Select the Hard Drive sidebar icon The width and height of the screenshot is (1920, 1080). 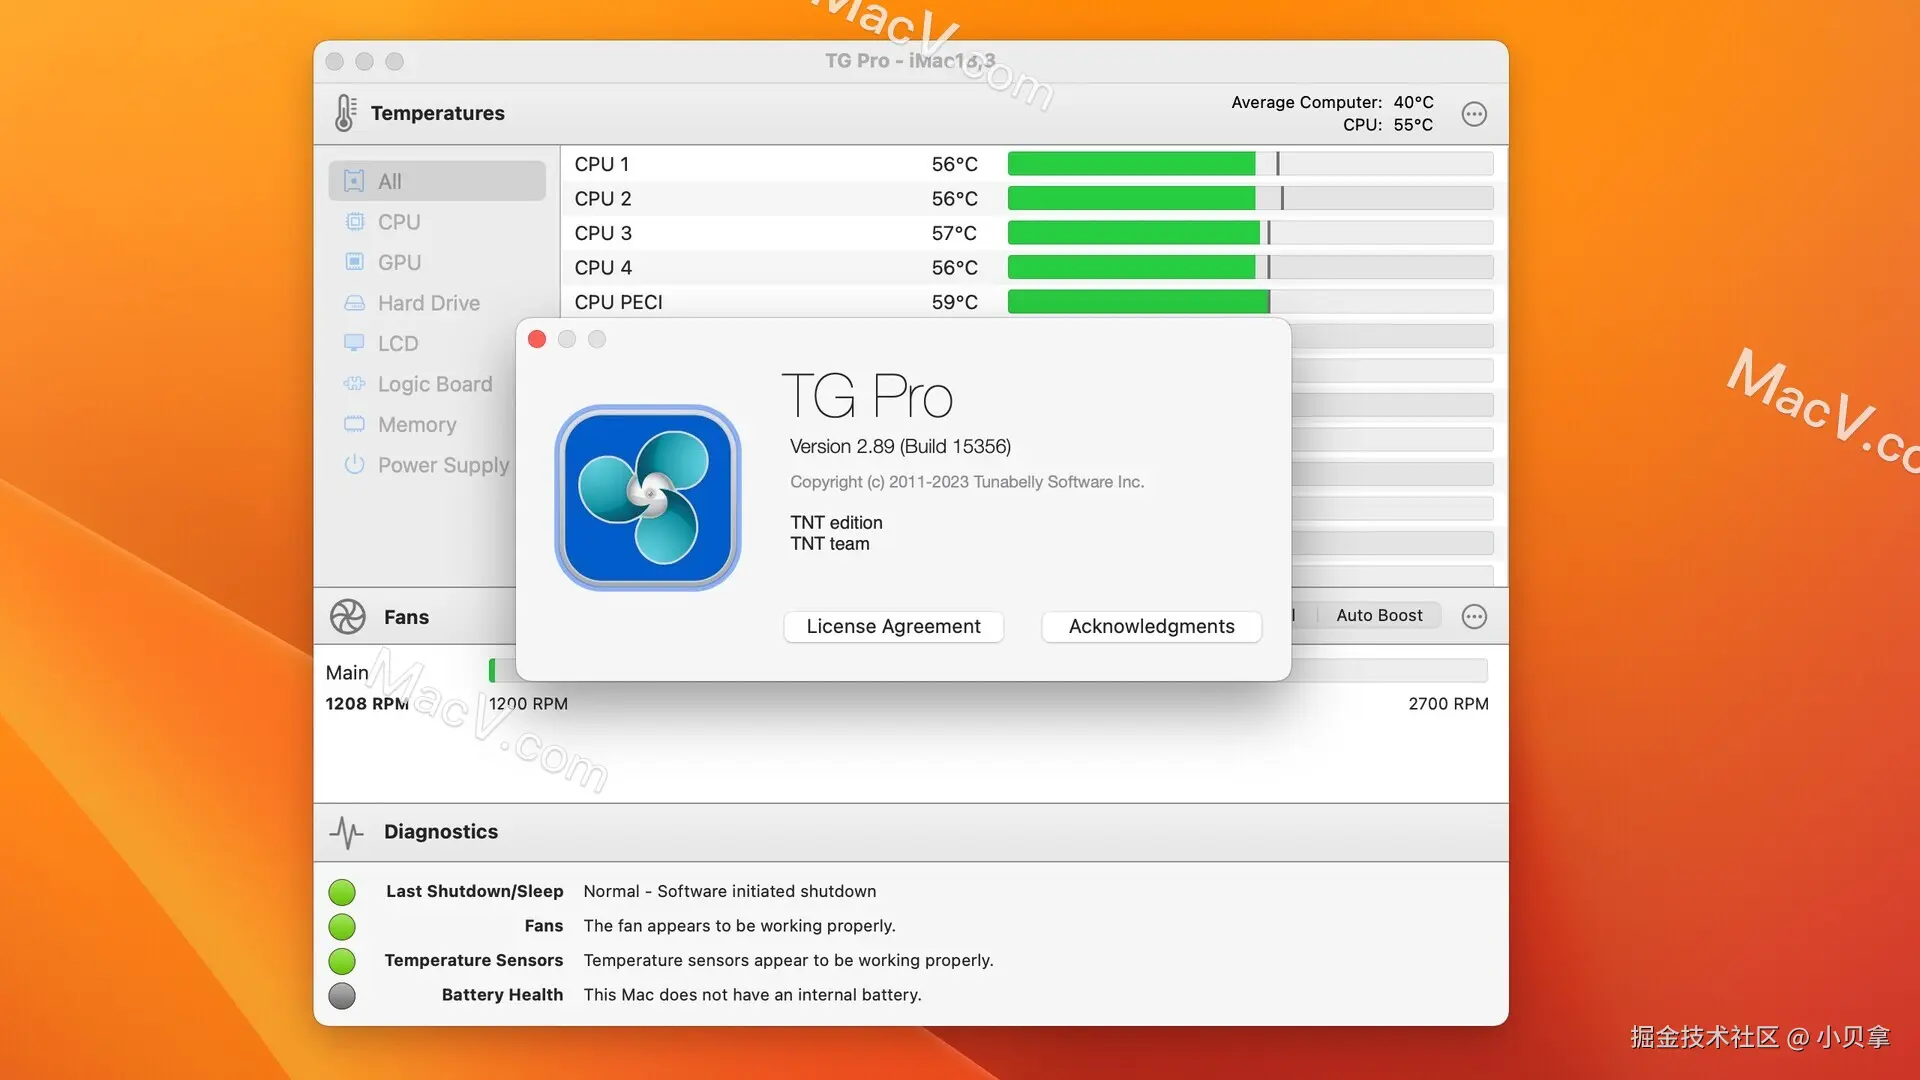point(354,303)
